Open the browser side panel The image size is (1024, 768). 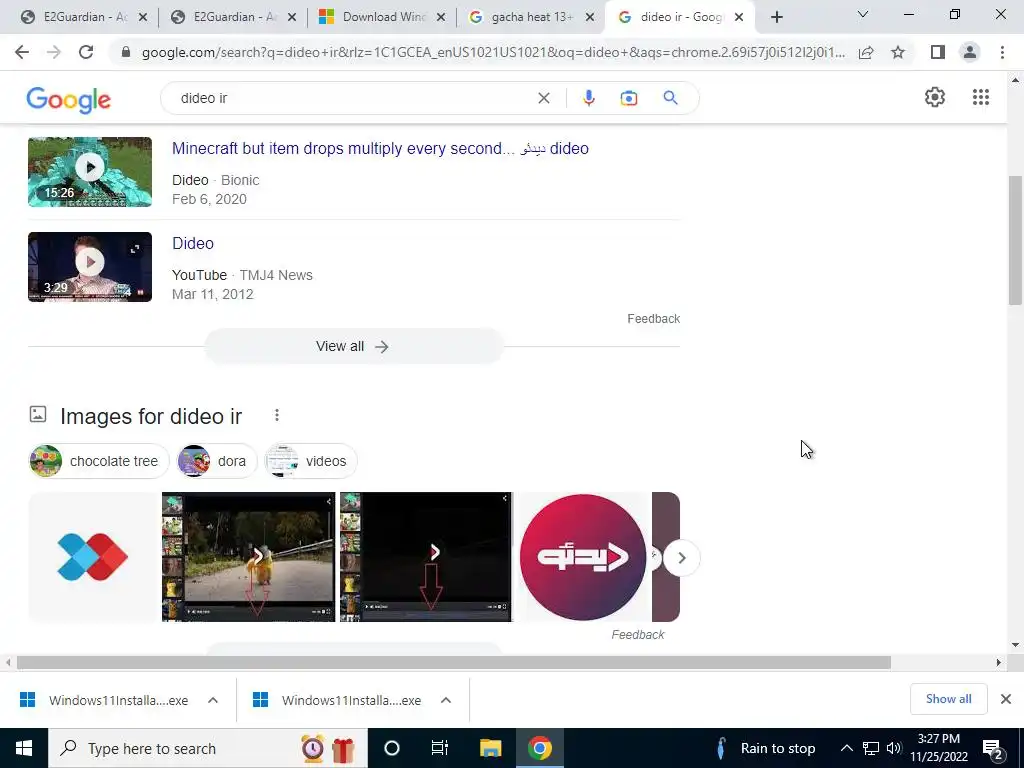coord(937,52)
